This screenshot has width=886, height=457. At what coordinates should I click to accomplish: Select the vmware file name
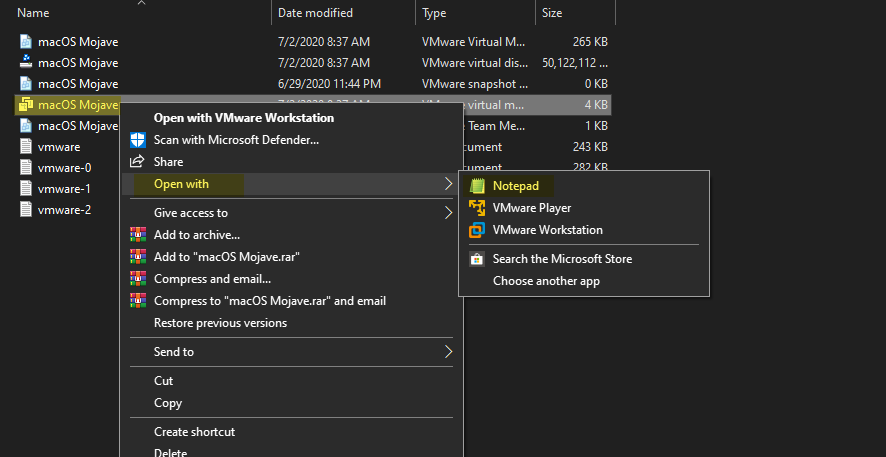(x=59, y=147)
